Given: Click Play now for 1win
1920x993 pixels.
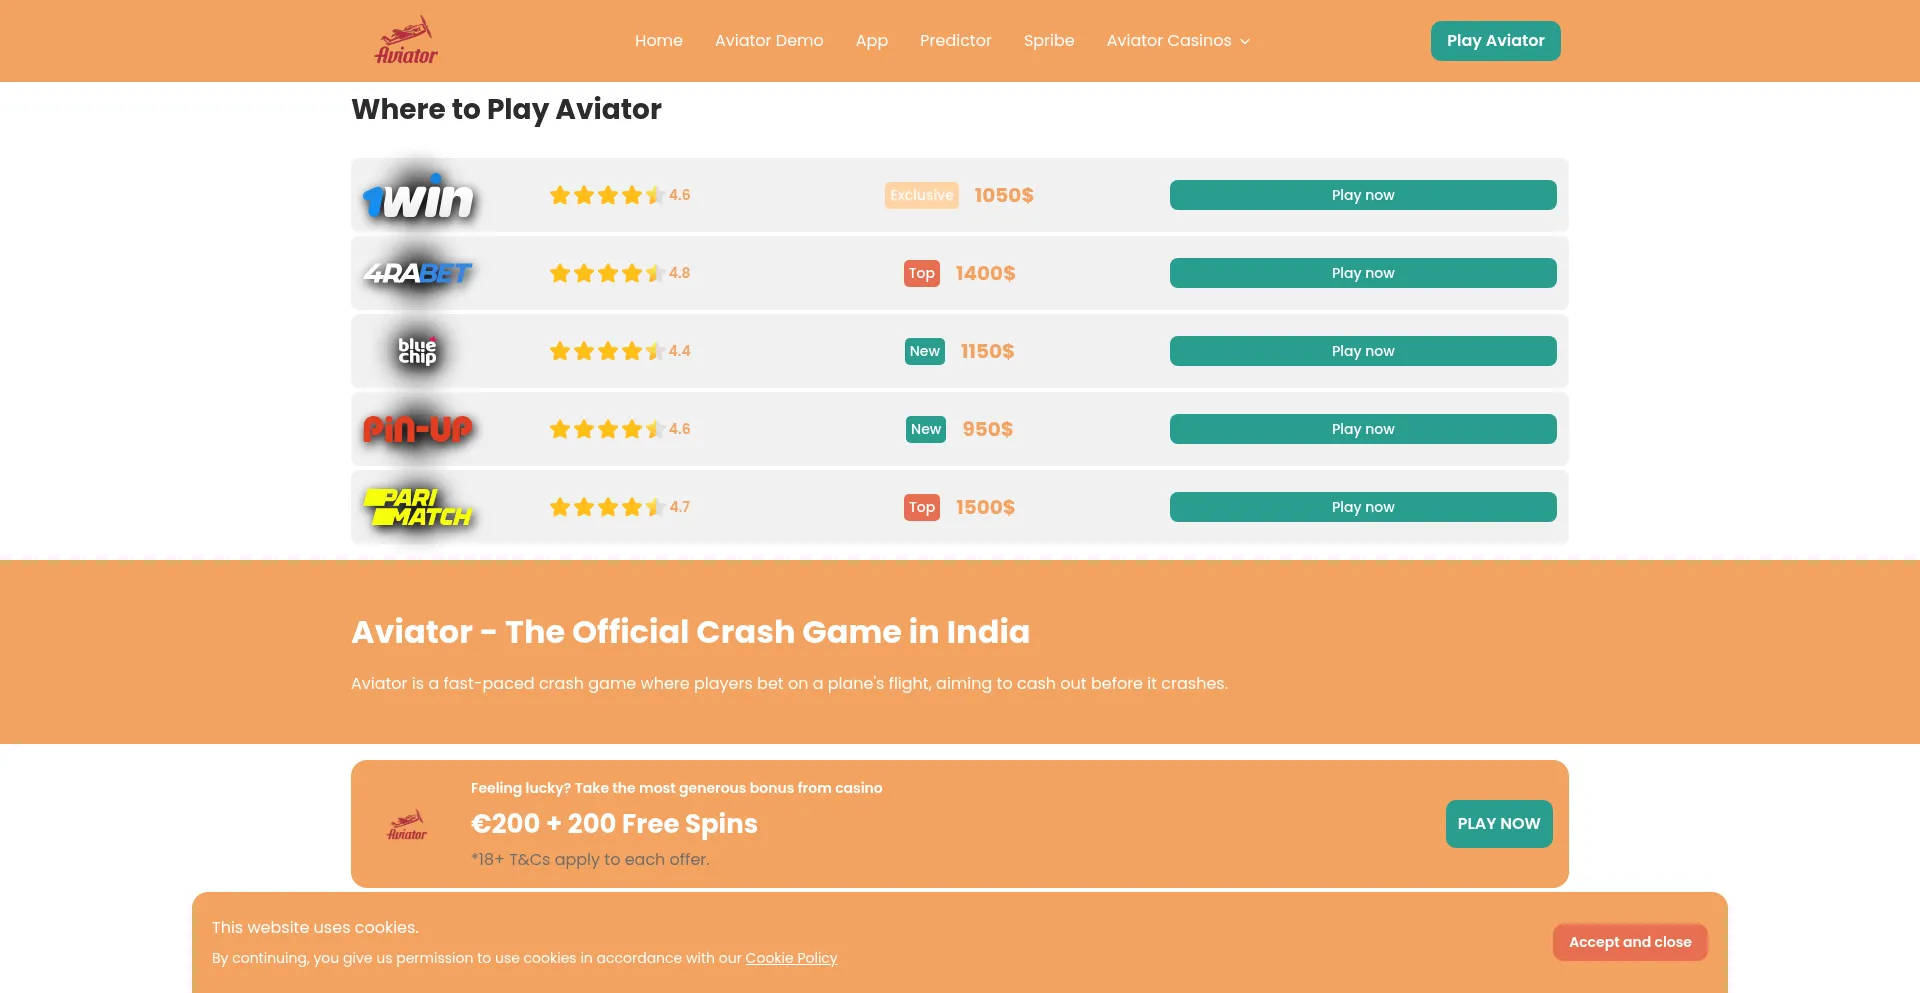Looking at the screenshot, I should [x=1363, y=195].
